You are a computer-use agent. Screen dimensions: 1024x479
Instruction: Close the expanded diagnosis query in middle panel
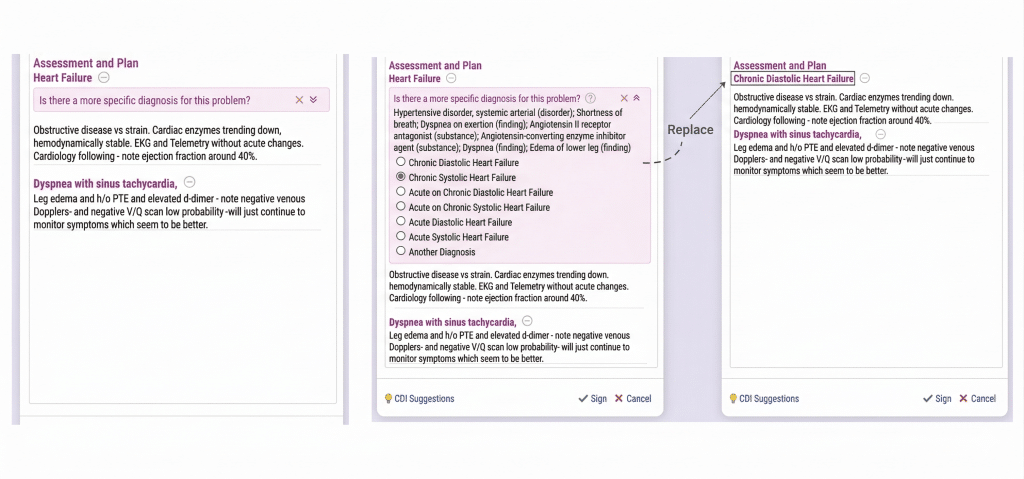point(624,98)
